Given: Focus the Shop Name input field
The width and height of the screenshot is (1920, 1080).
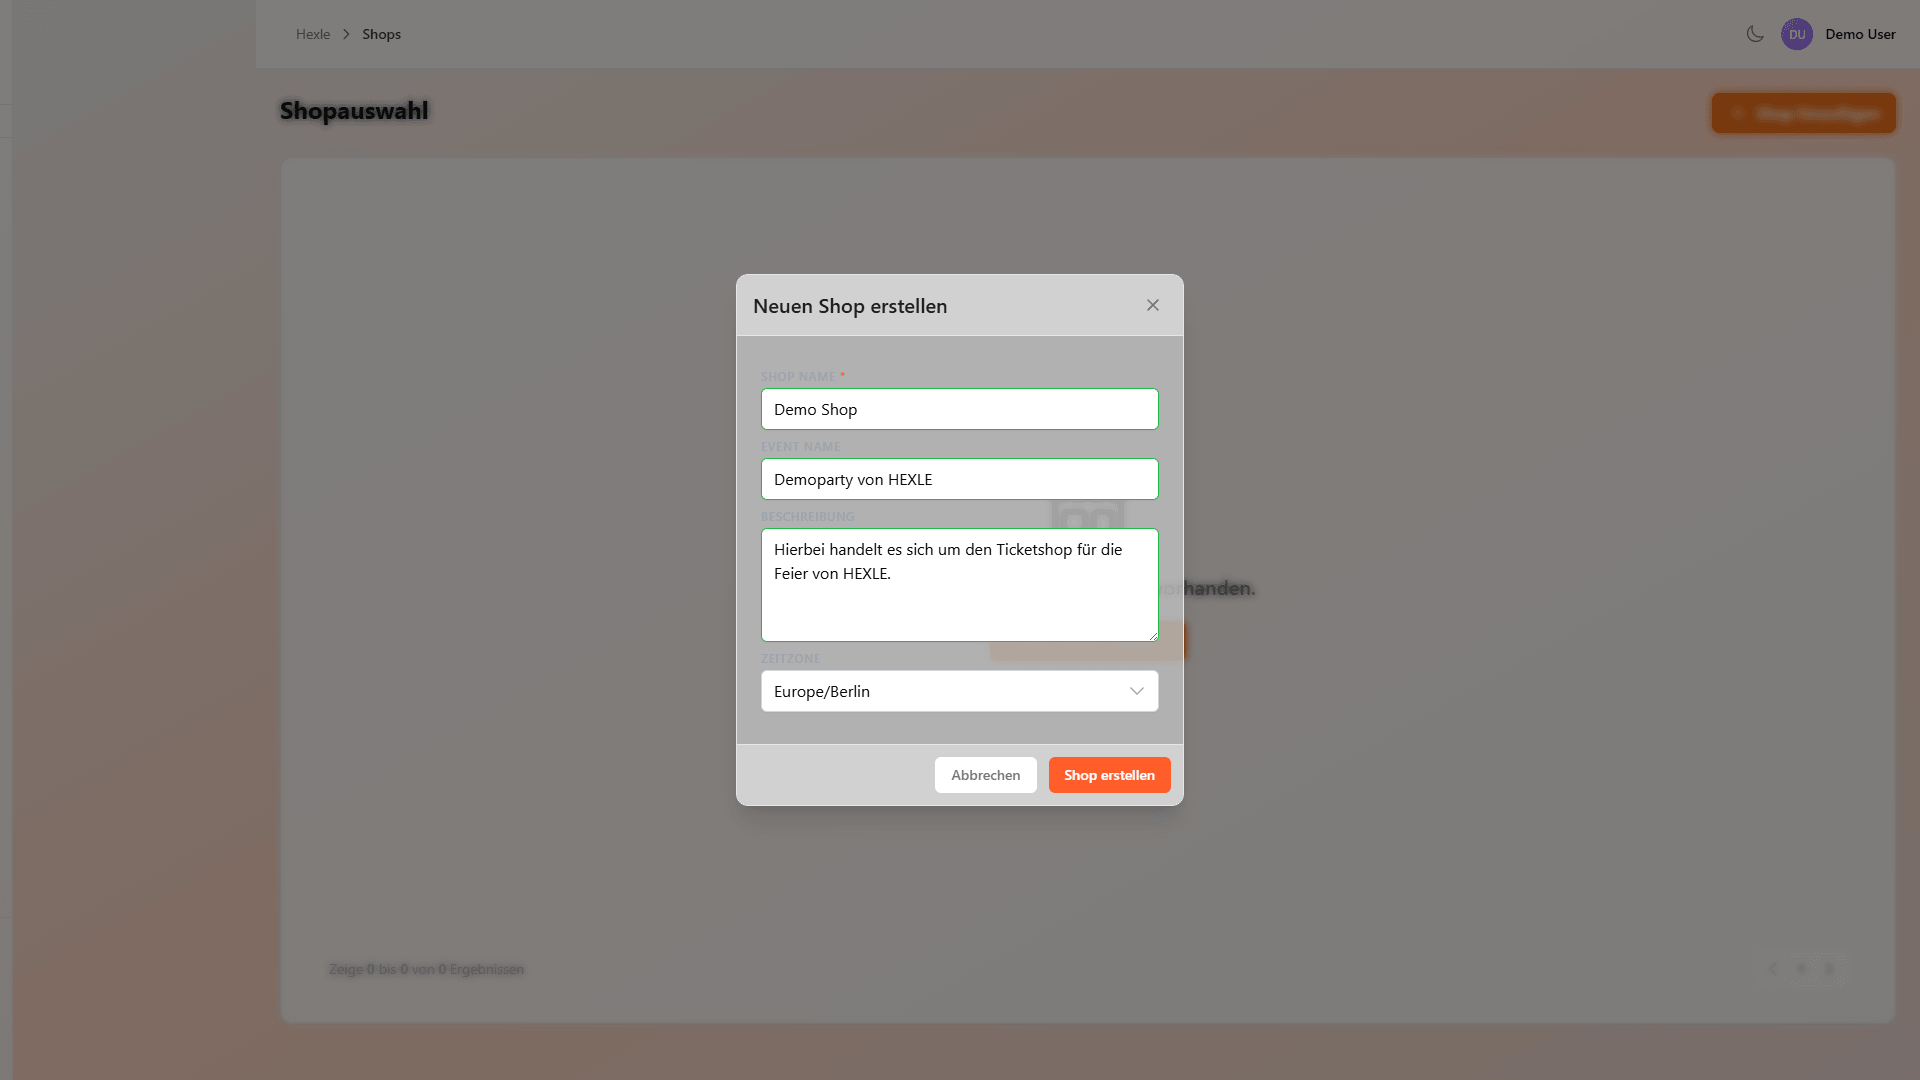Looking at the screenshot, I should point(959,409).
